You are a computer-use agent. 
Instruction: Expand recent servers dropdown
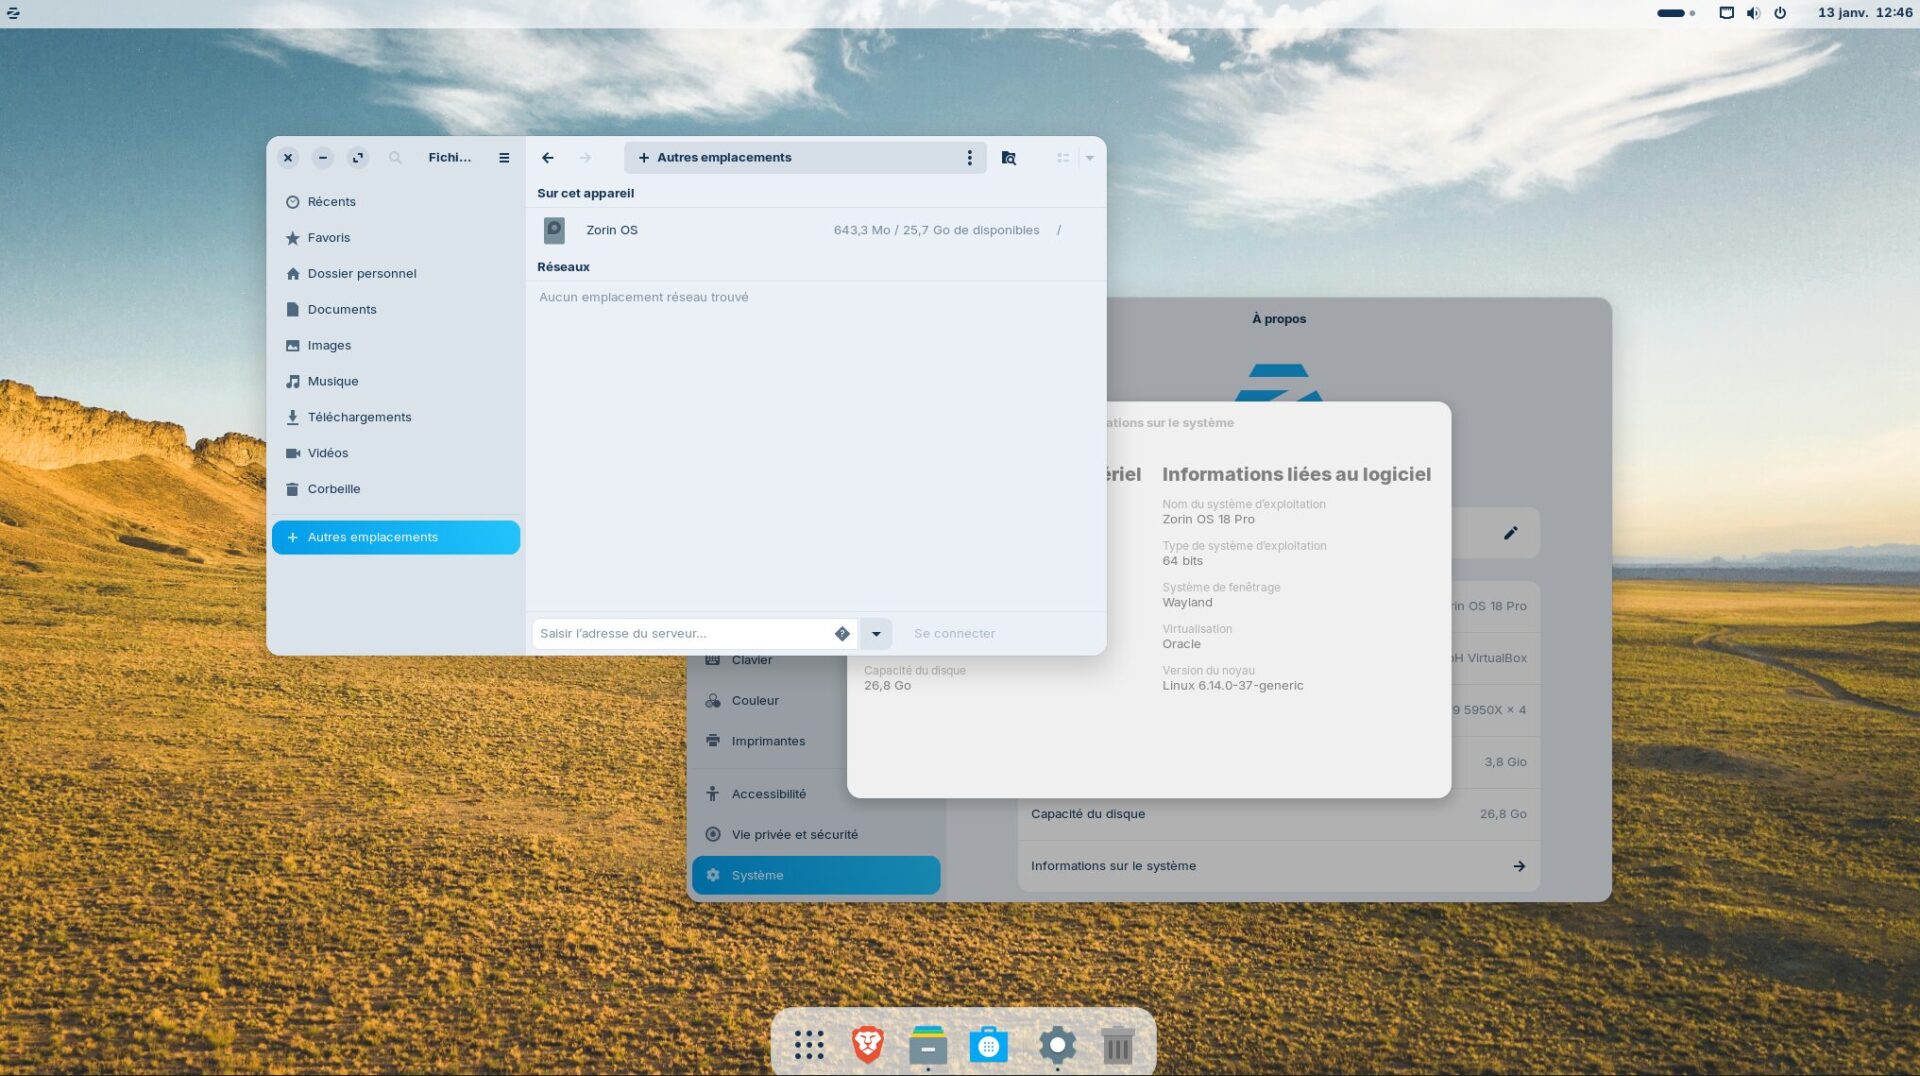[x=876, y=634]
